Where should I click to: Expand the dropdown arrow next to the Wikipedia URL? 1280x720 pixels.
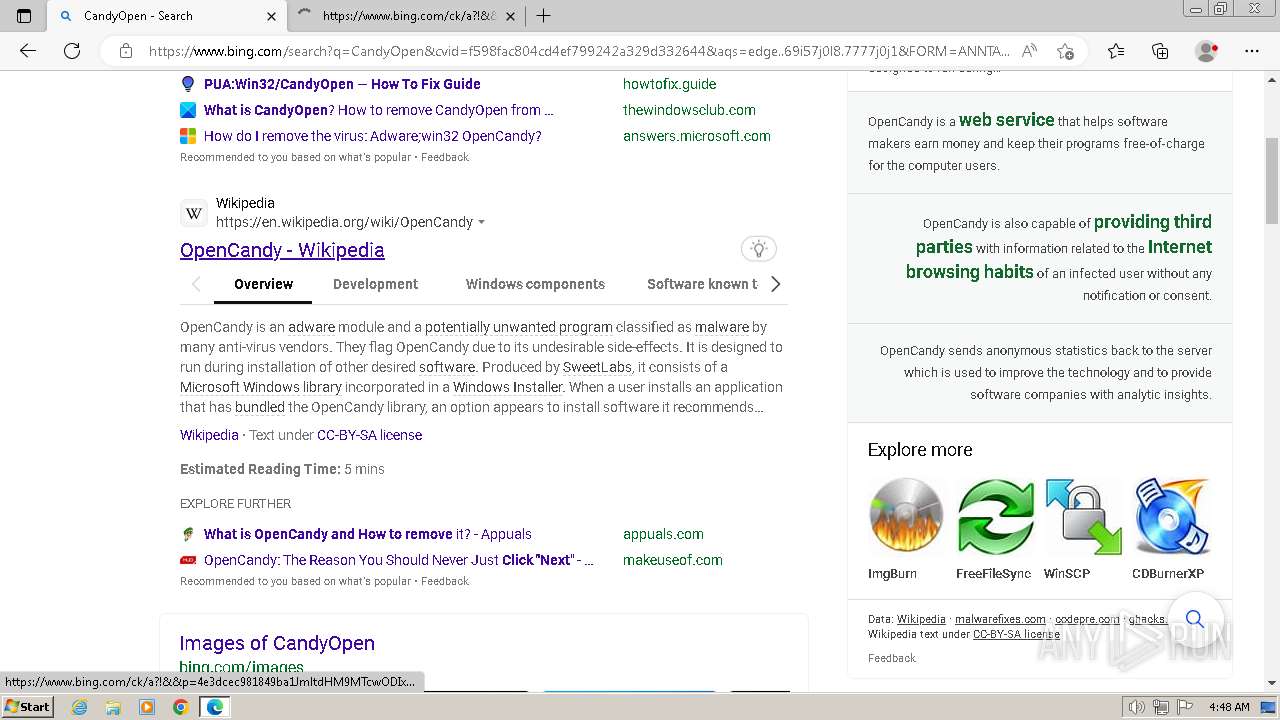(x=482, y=223)
